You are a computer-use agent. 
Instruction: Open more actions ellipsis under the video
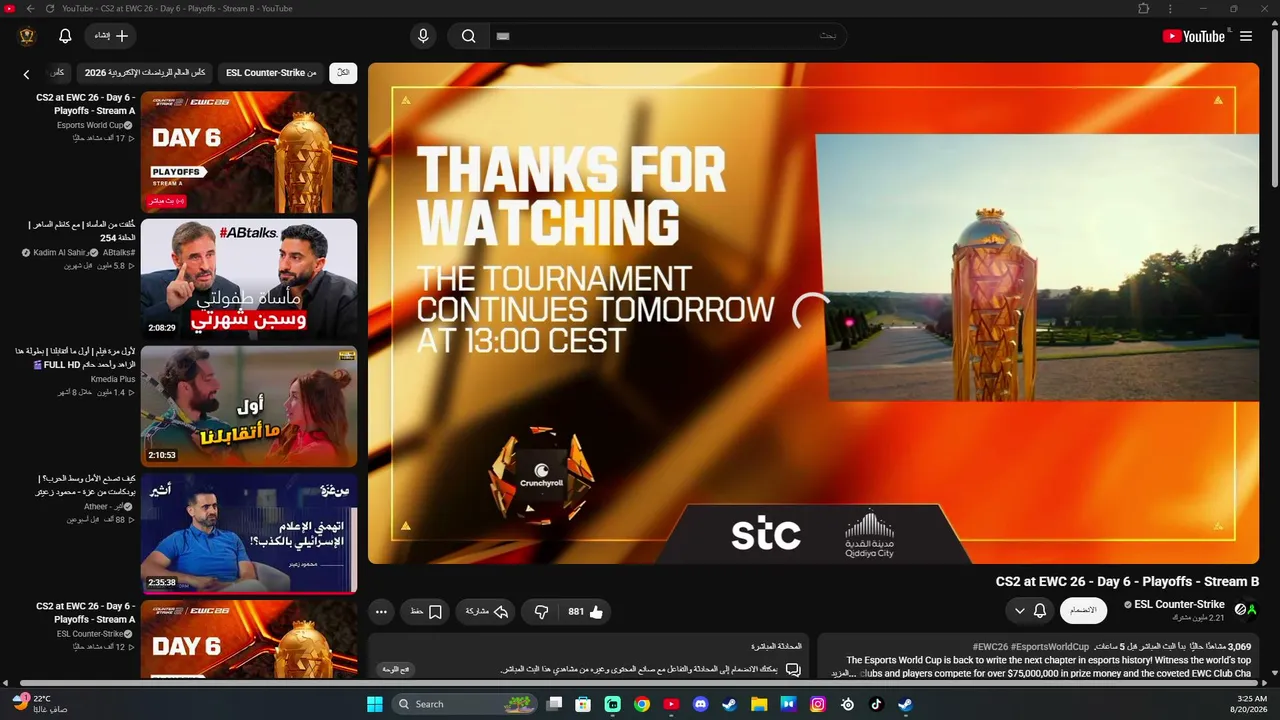tap(381, 612)
